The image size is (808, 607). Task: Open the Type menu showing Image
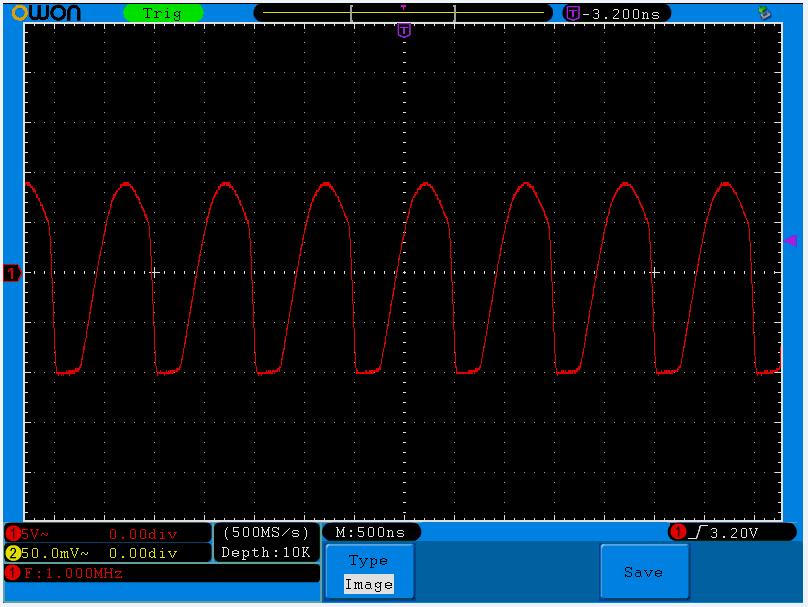pyautogui.click(x=368, y=573)
